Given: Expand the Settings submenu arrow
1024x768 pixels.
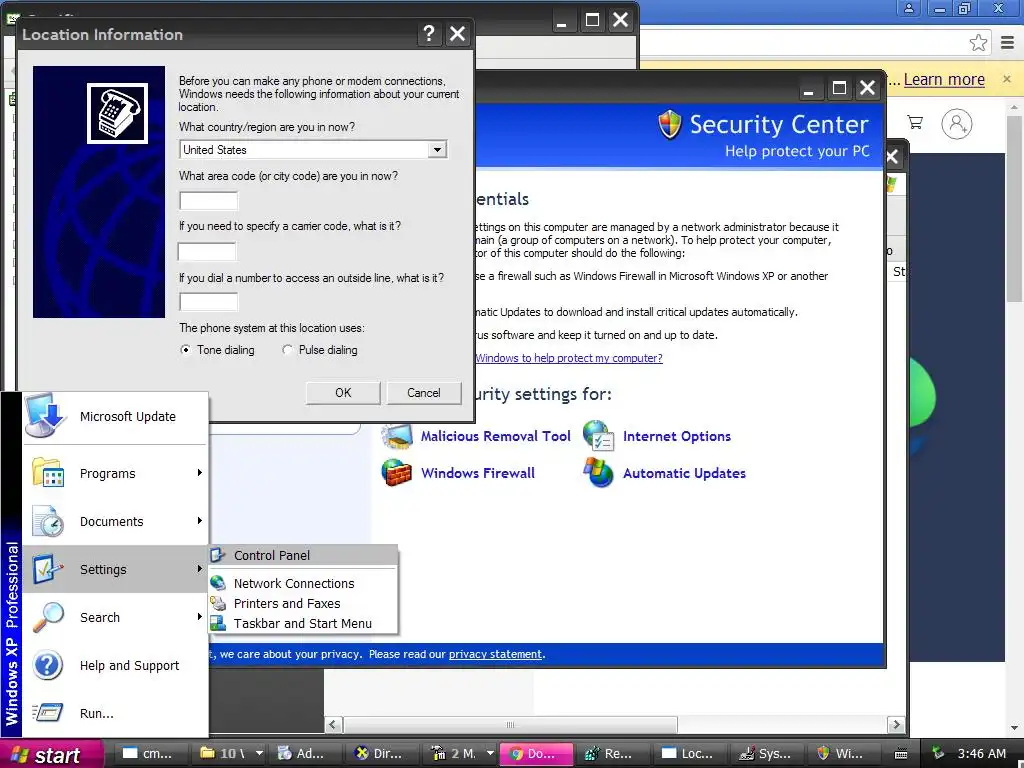Looking at the screenshot, I should (x=200, y=568).
